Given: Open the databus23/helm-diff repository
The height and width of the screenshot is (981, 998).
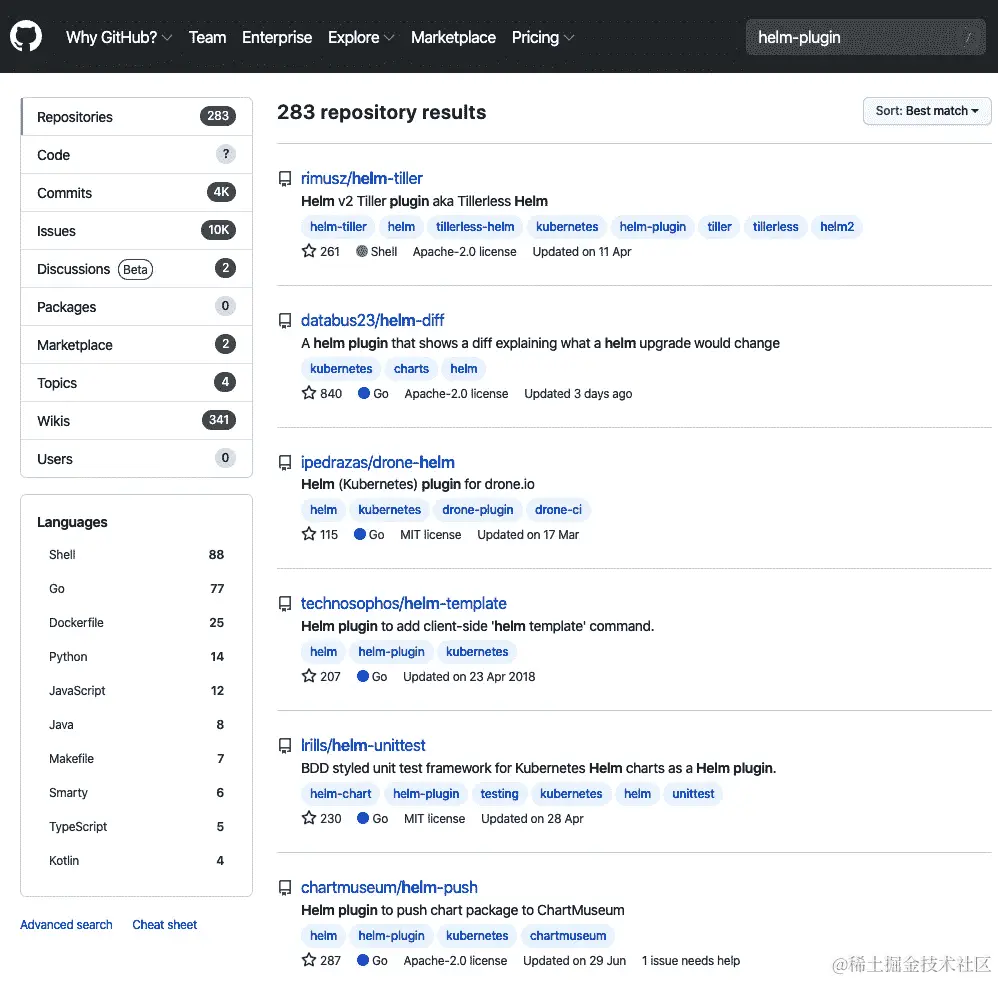Looking at the screenshot, I should point(372,320).
